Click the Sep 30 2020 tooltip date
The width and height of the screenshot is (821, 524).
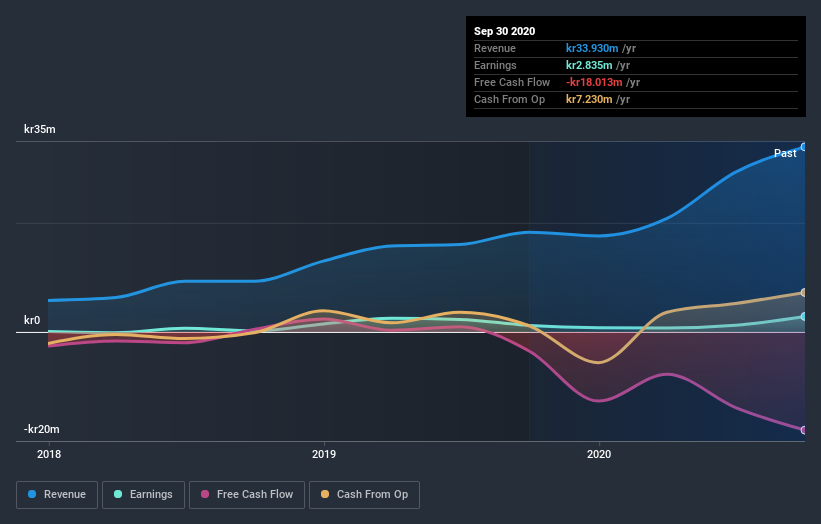[504, 31]
